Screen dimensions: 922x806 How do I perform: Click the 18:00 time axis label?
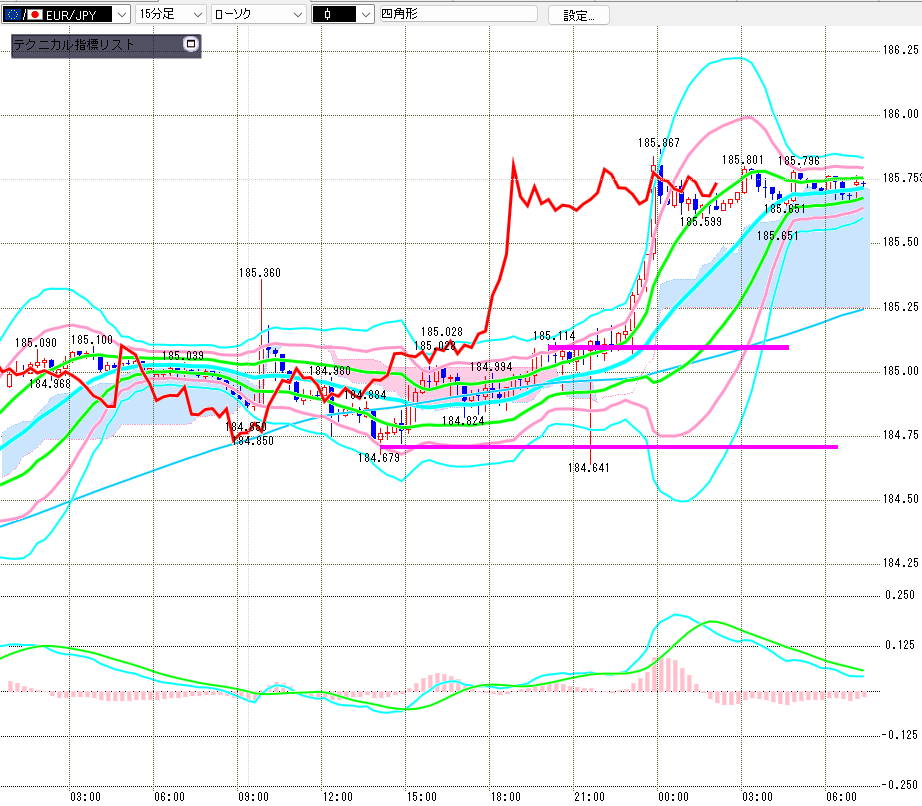pos(506,797)
